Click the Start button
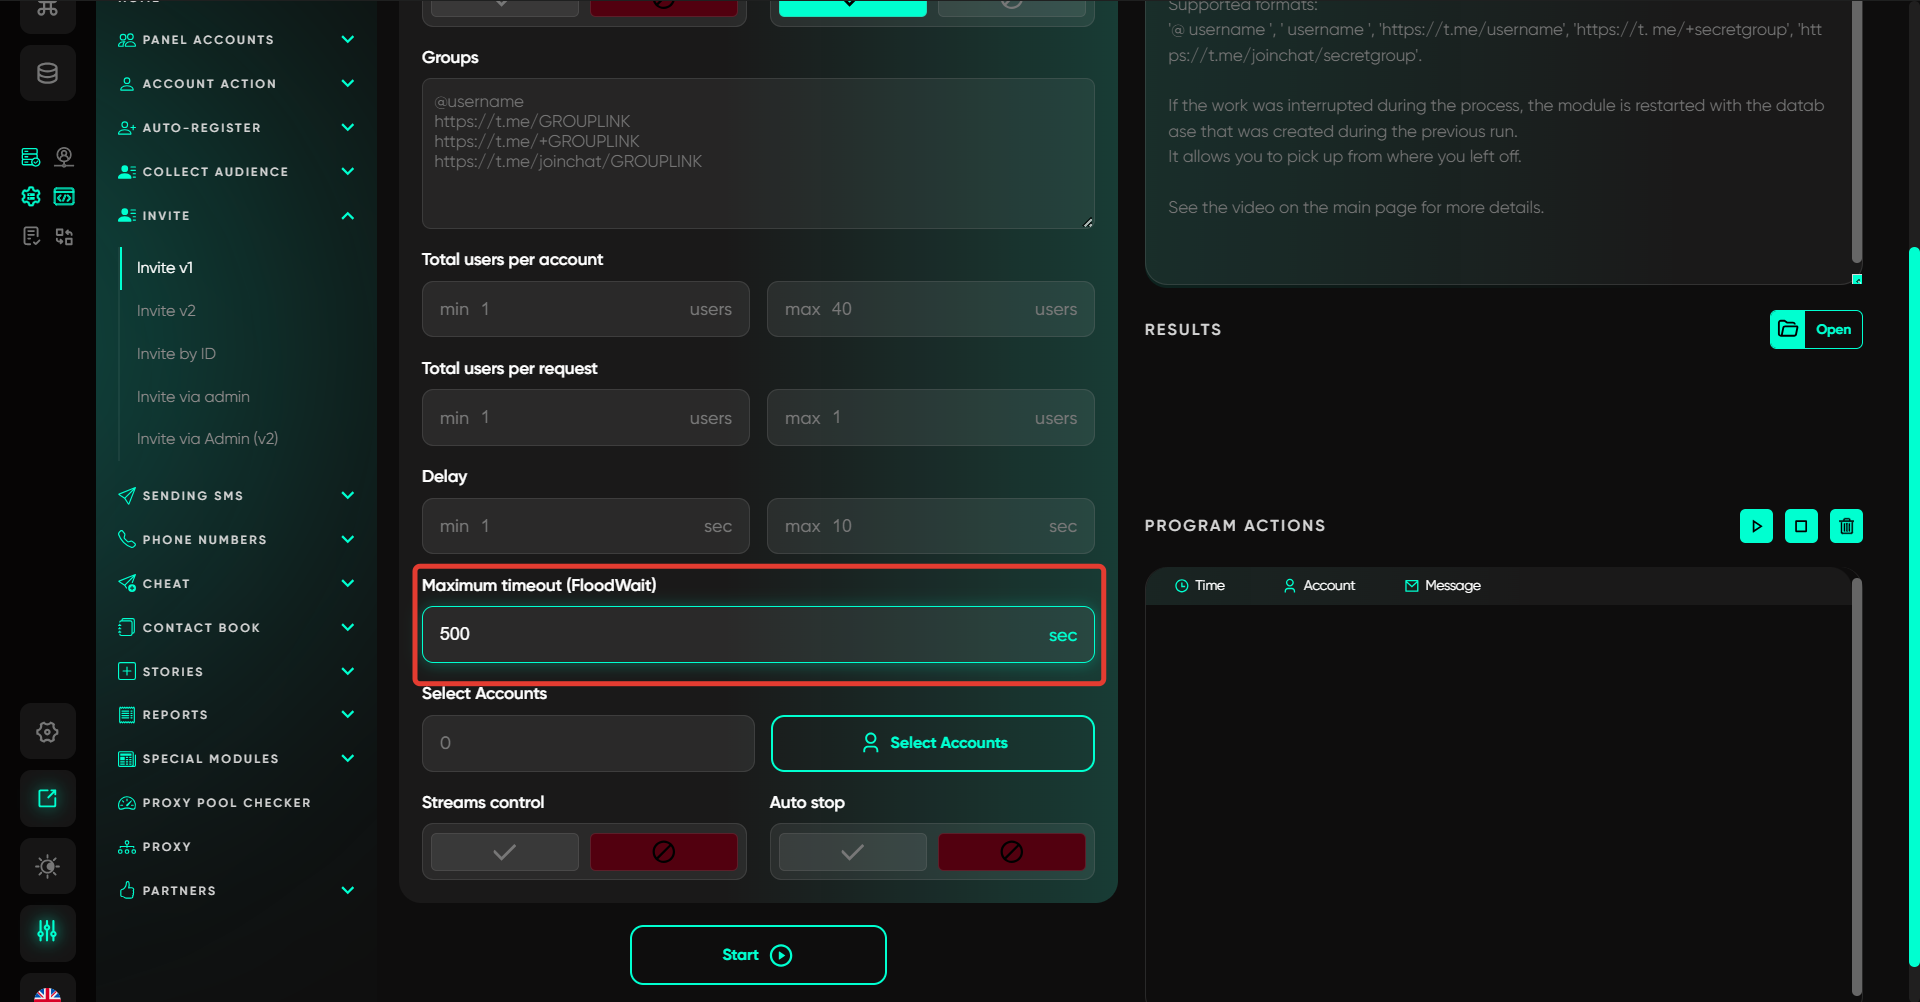This screenshot has width=1920, height=1002. pyautogui.click(x=758, y=955)
